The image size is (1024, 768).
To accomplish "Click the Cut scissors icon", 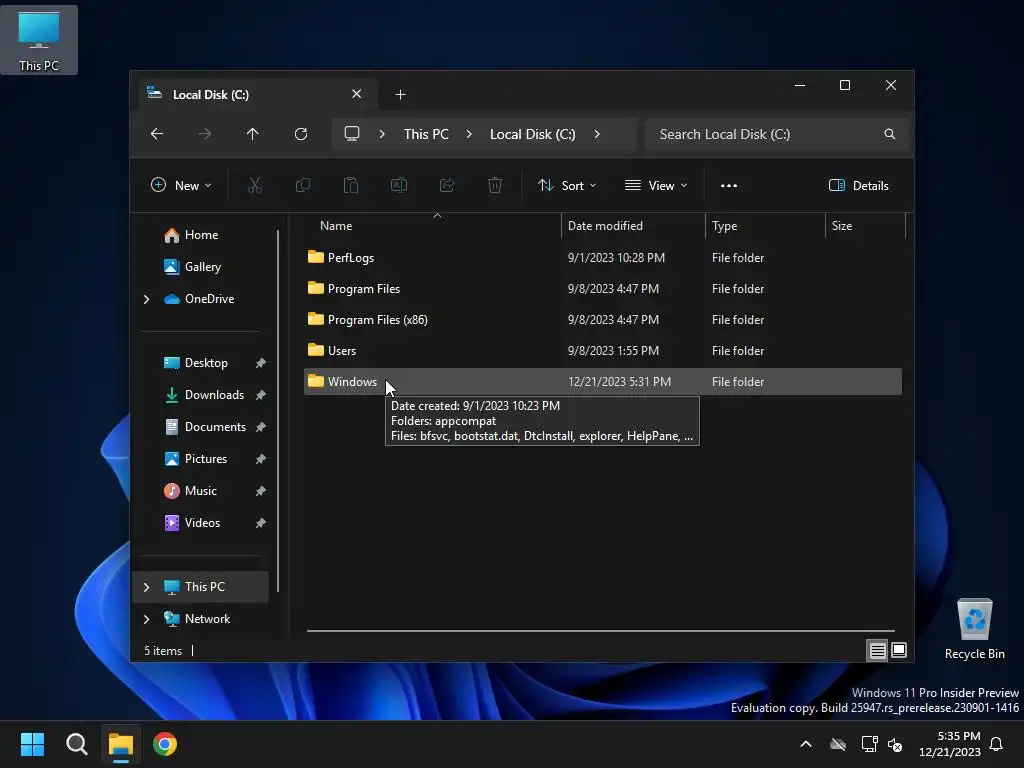I will (x=255, y=185).
